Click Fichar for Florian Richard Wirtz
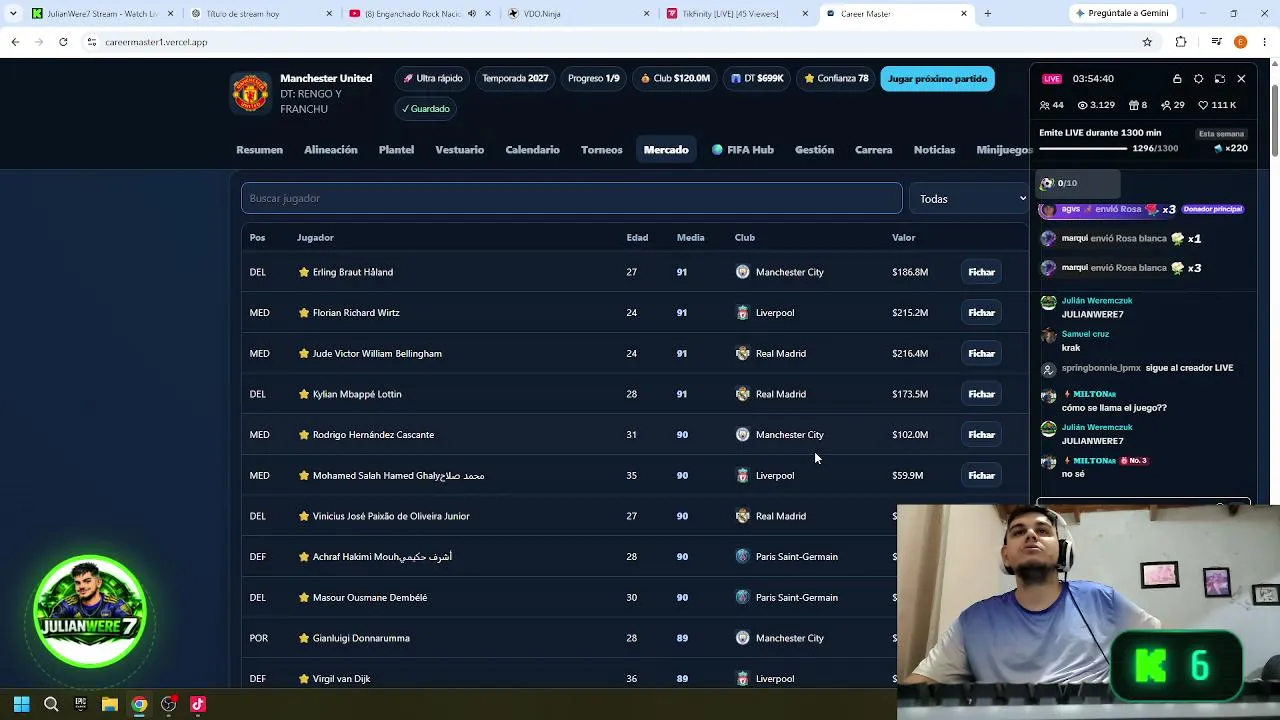 [x=981, y=313]
